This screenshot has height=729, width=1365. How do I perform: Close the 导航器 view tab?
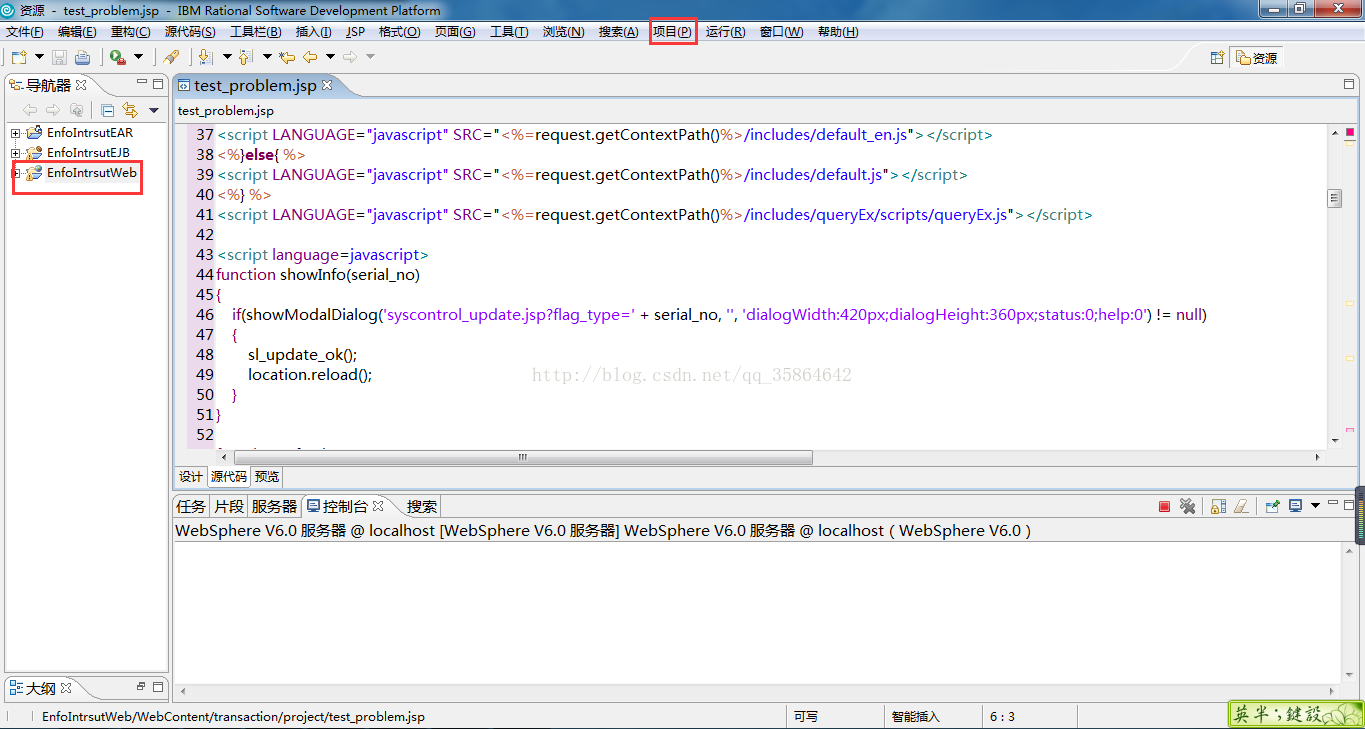tap(82, 85)
